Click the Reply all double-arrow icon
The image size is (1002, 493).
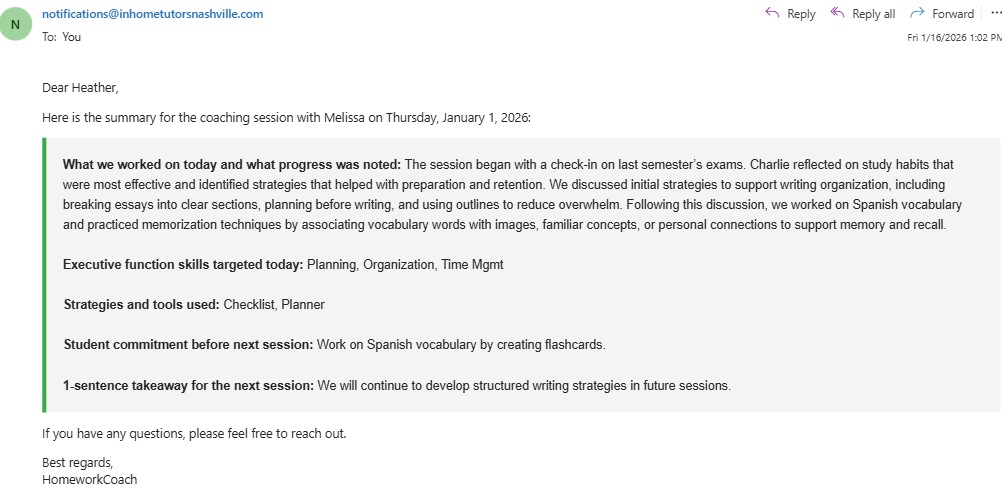tap(837, 13)
